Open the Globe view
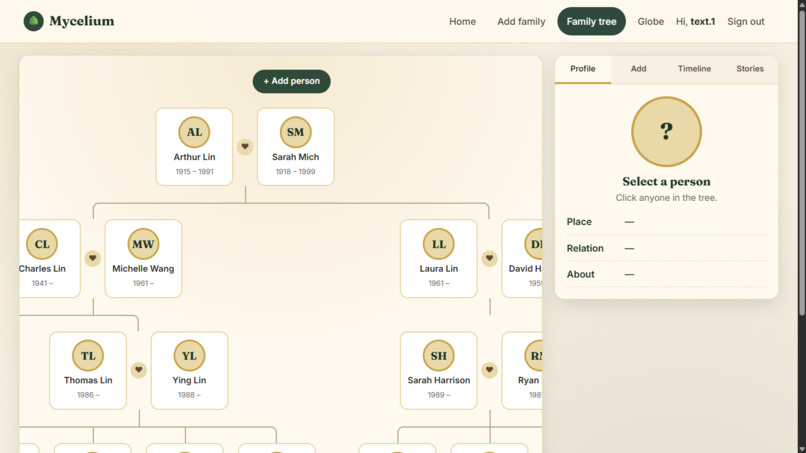806x453 pixels. (x=650, y=22)
